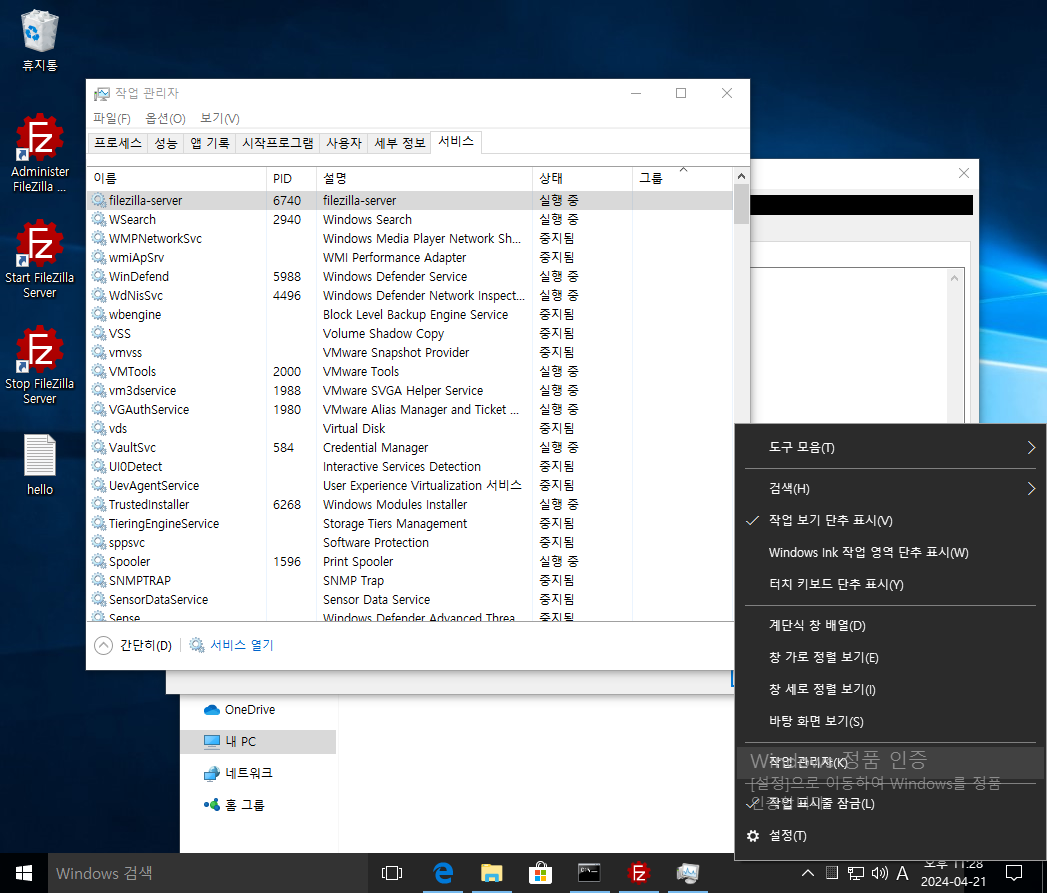Sort services by 그룹 column header
This screenshot has width=1047, height=893.
[682, 178]
